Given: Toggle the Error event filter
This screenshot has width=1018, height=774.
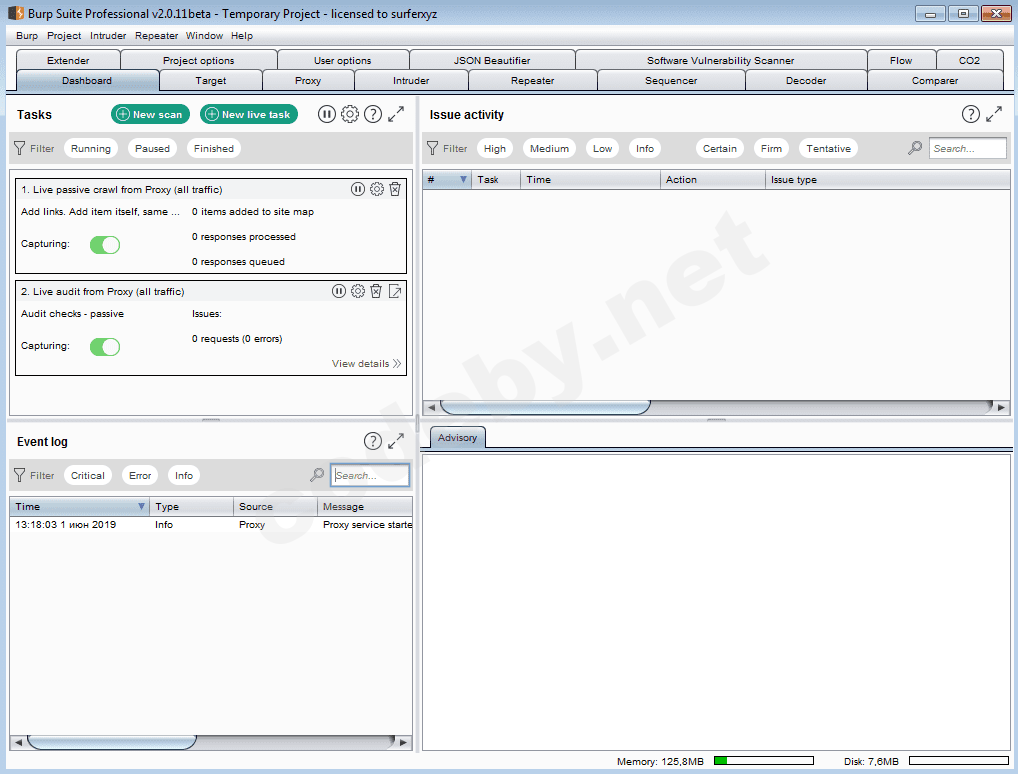Looking at the screenshot, I should [x=140, y=475].
